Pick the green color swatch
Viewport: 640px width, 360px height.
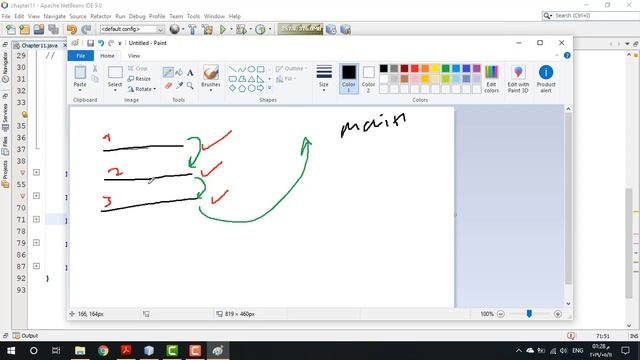pos(446,69)
